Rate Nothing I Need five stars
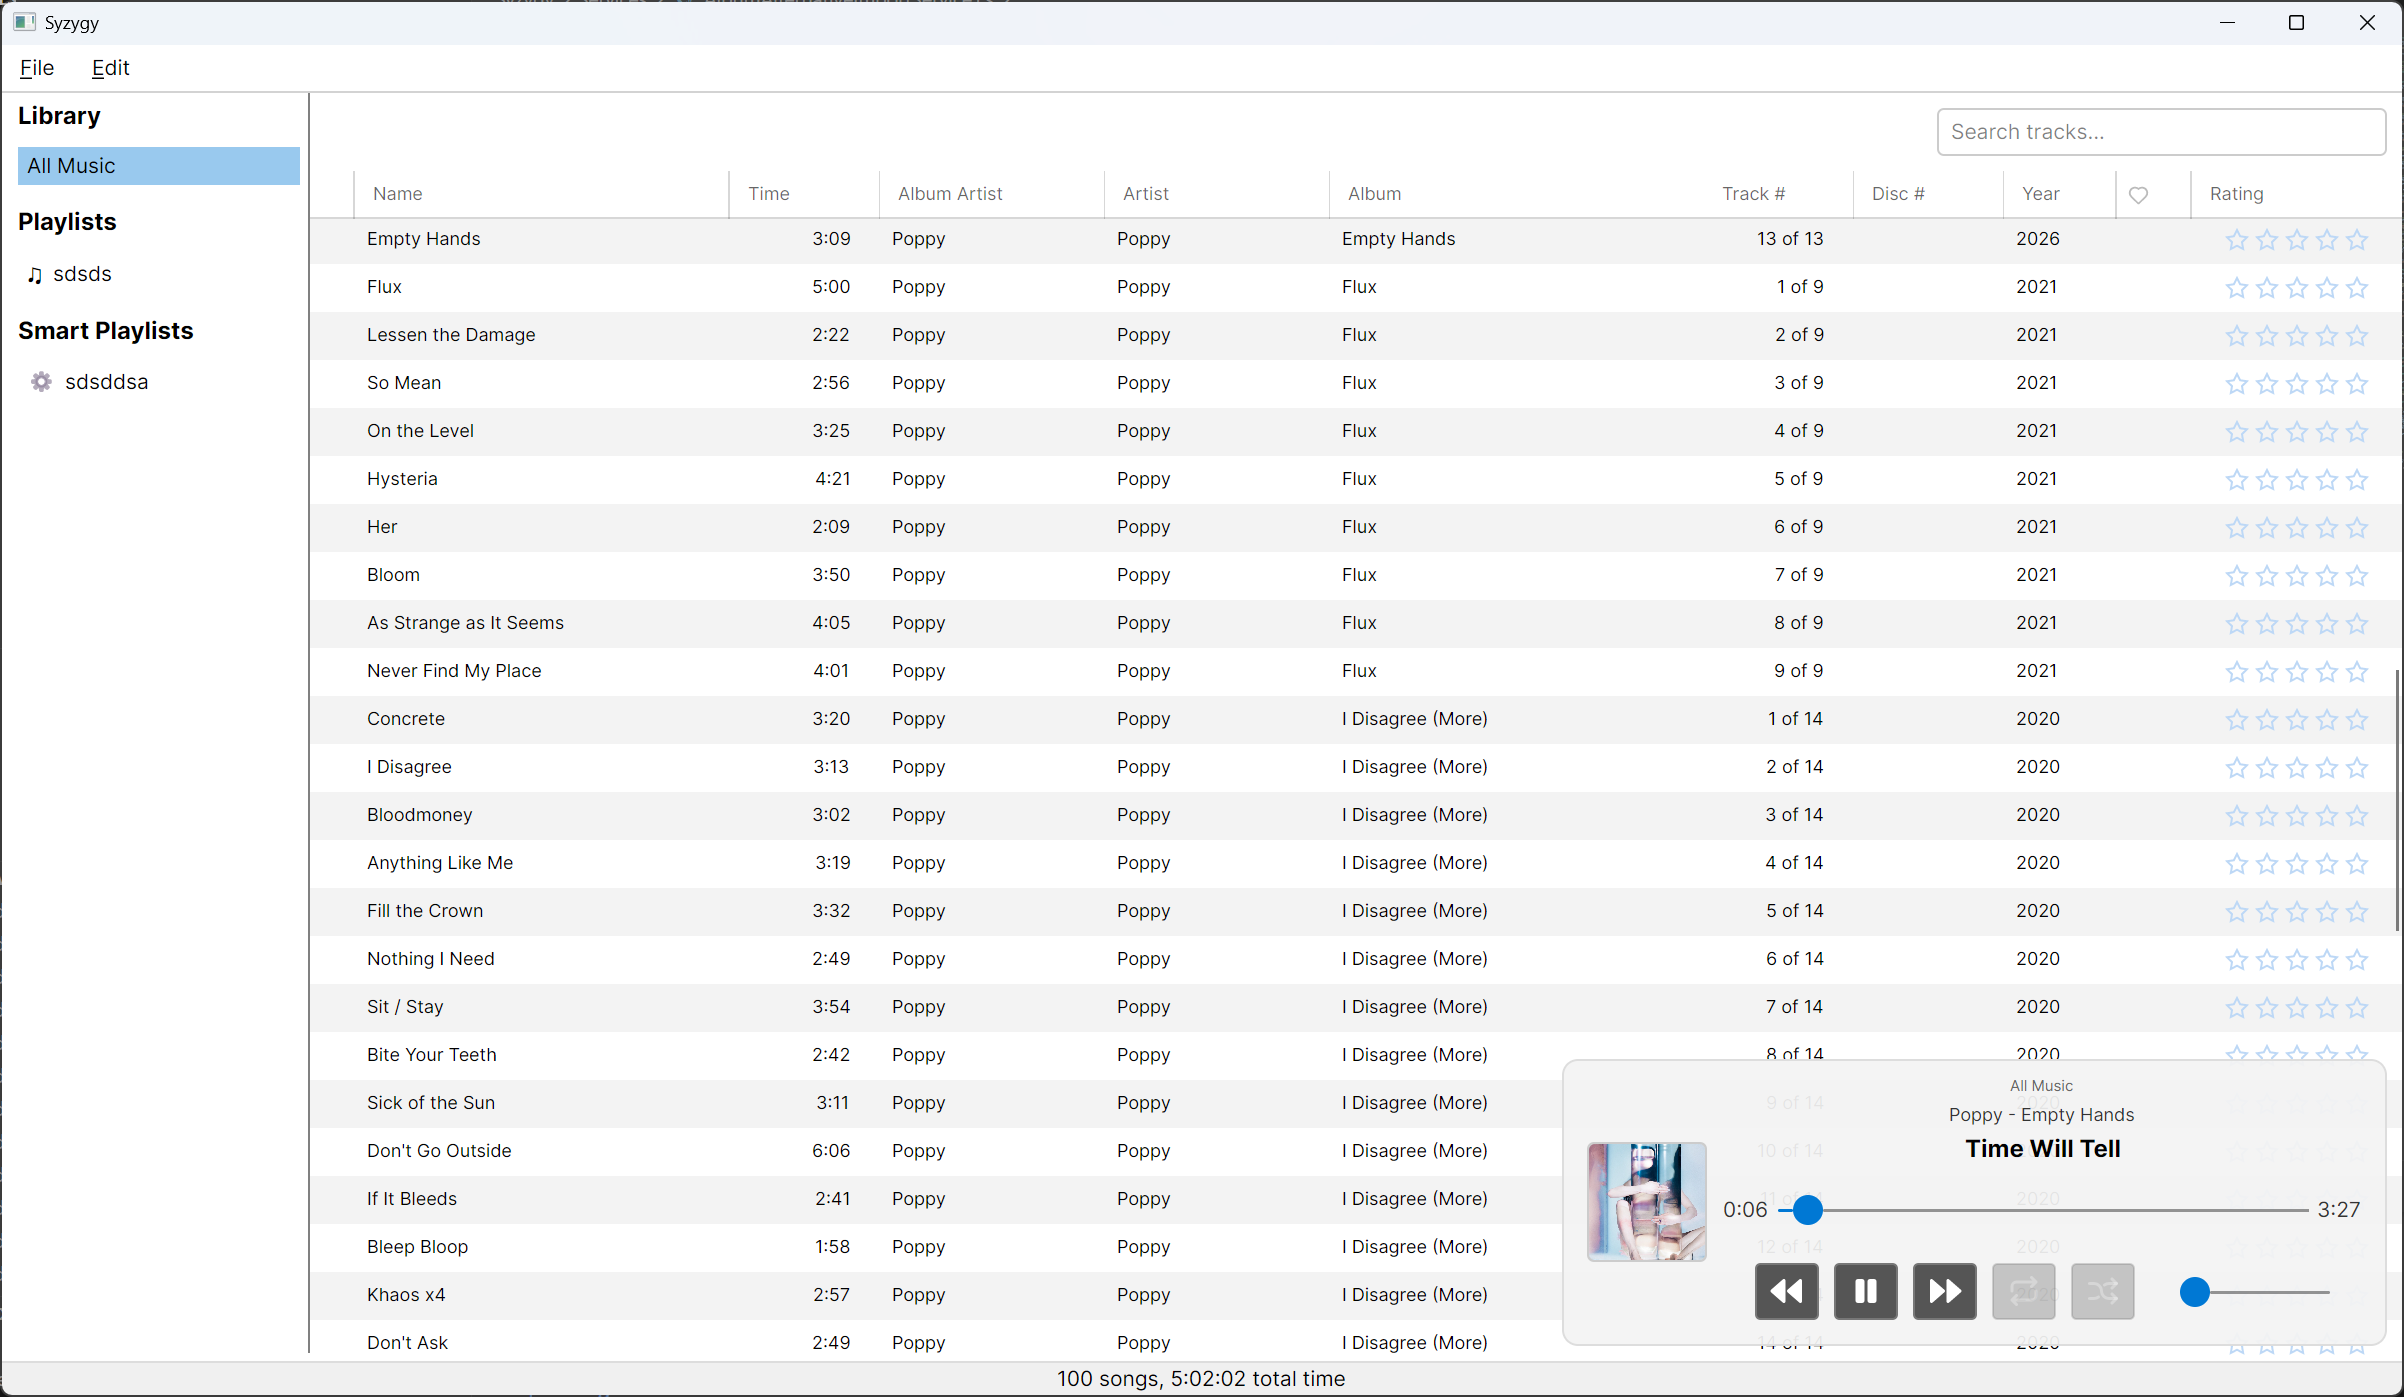Viewport: 2404px width, 1397px height. 2357,960
